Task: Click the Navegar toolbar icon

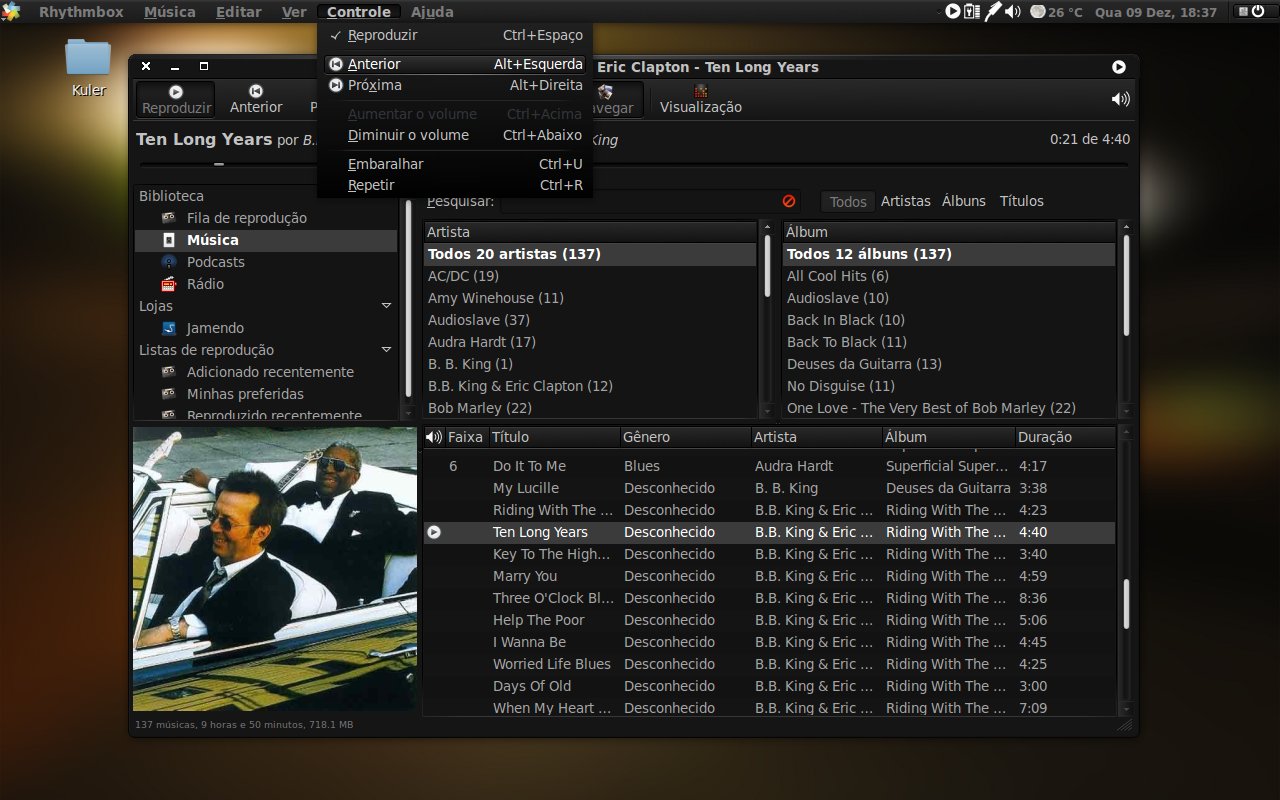Action: [x=605, y=91]
